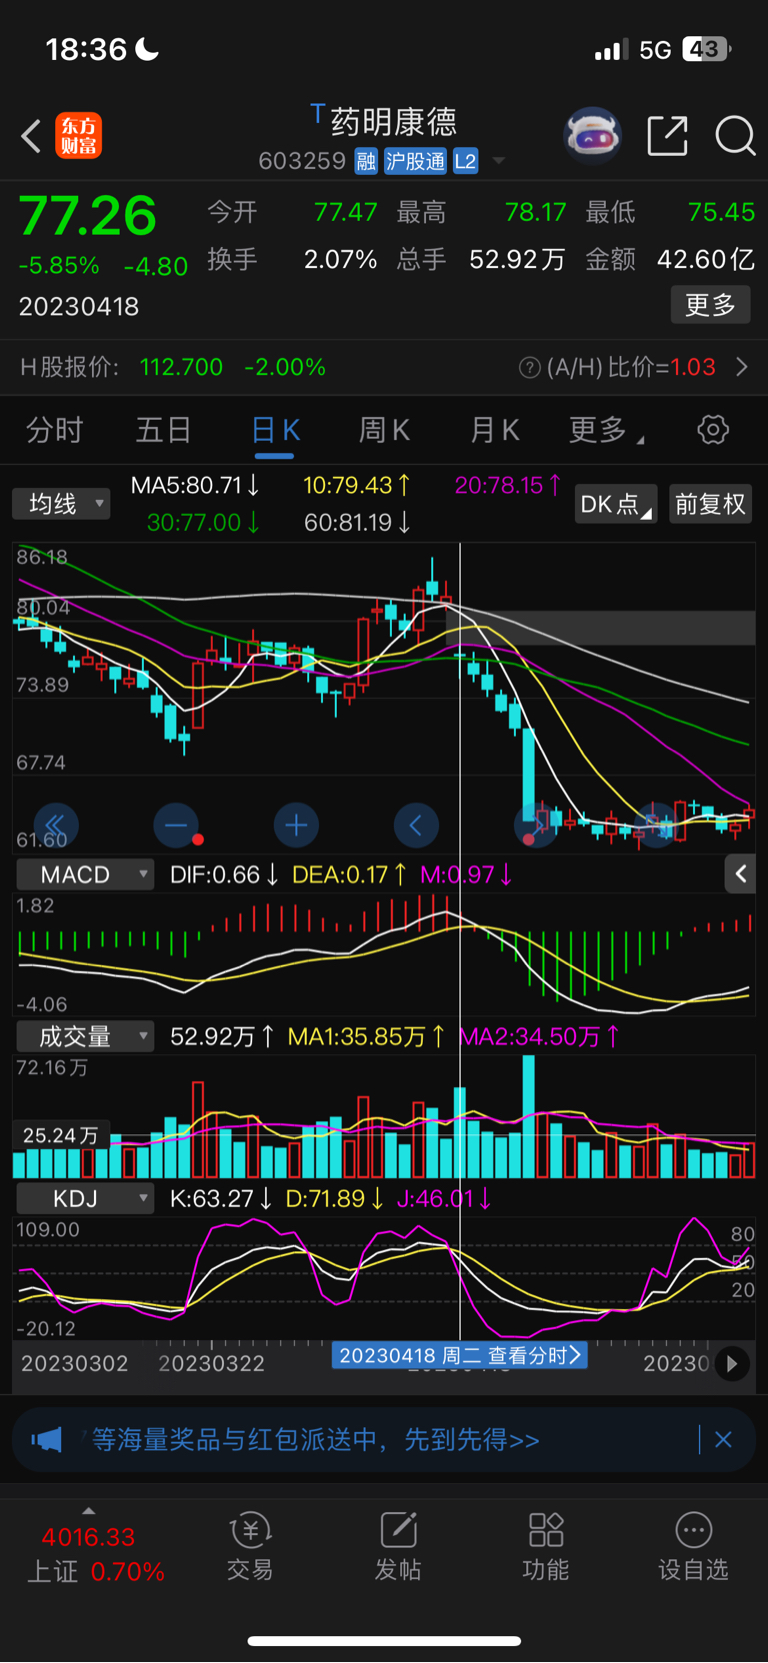Open the KDJ indicator dropdown
This screenshot has height=1663, width=768.
tap(85, 1198)
